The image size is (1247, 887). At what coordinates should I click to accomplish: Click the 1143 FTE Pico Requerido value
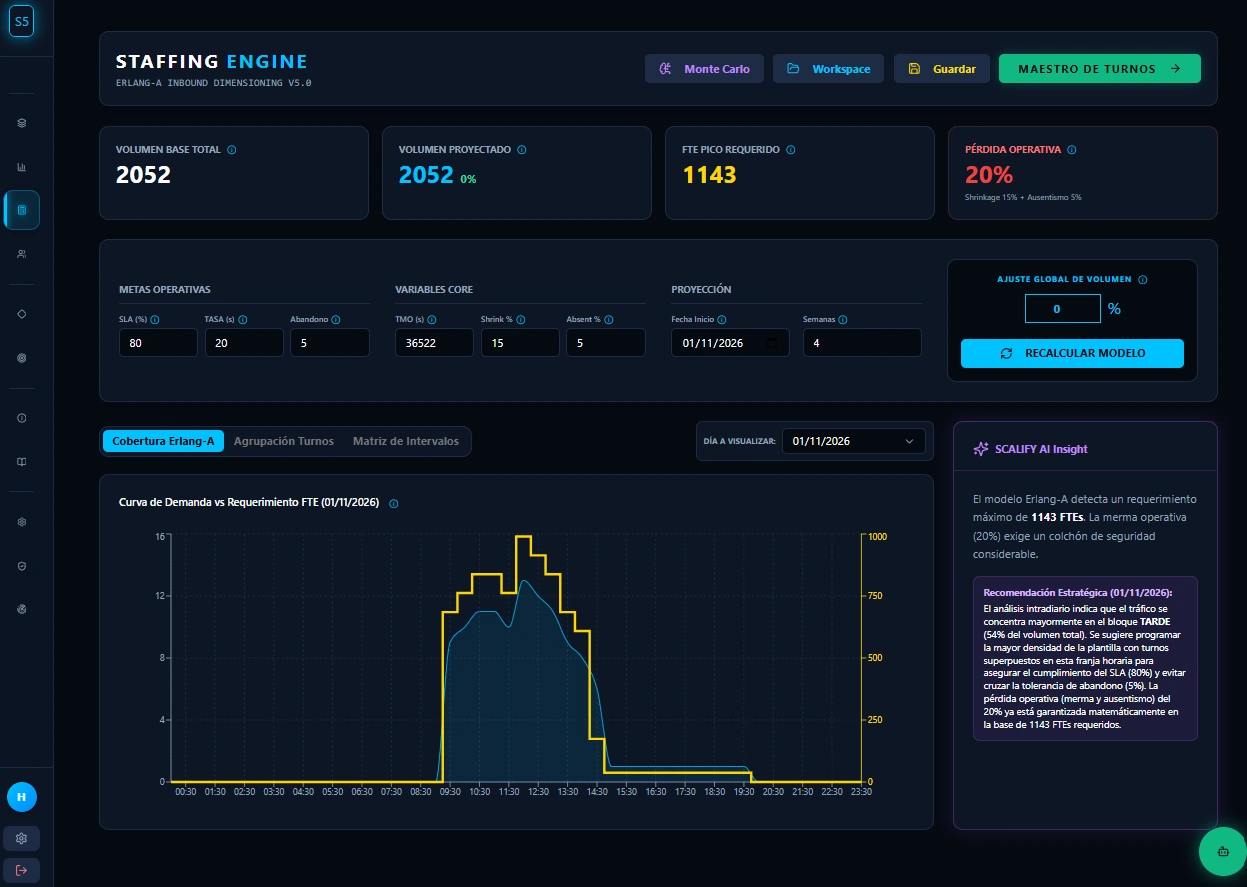tap(710, 175)
